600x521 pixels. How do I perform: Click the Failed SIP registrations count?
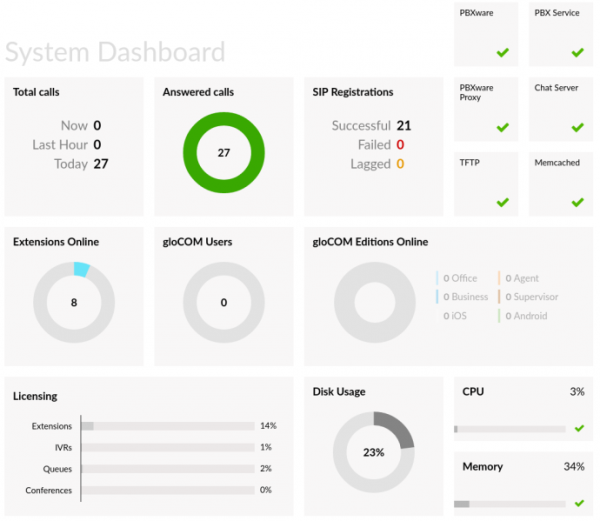(x=400, y=145)
